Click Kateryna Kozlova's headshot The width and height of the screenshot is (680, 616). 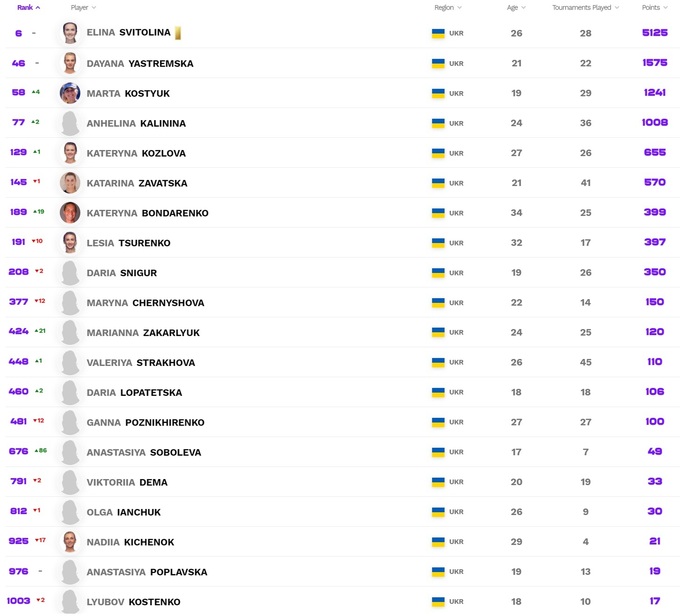(x=70, y=153)
